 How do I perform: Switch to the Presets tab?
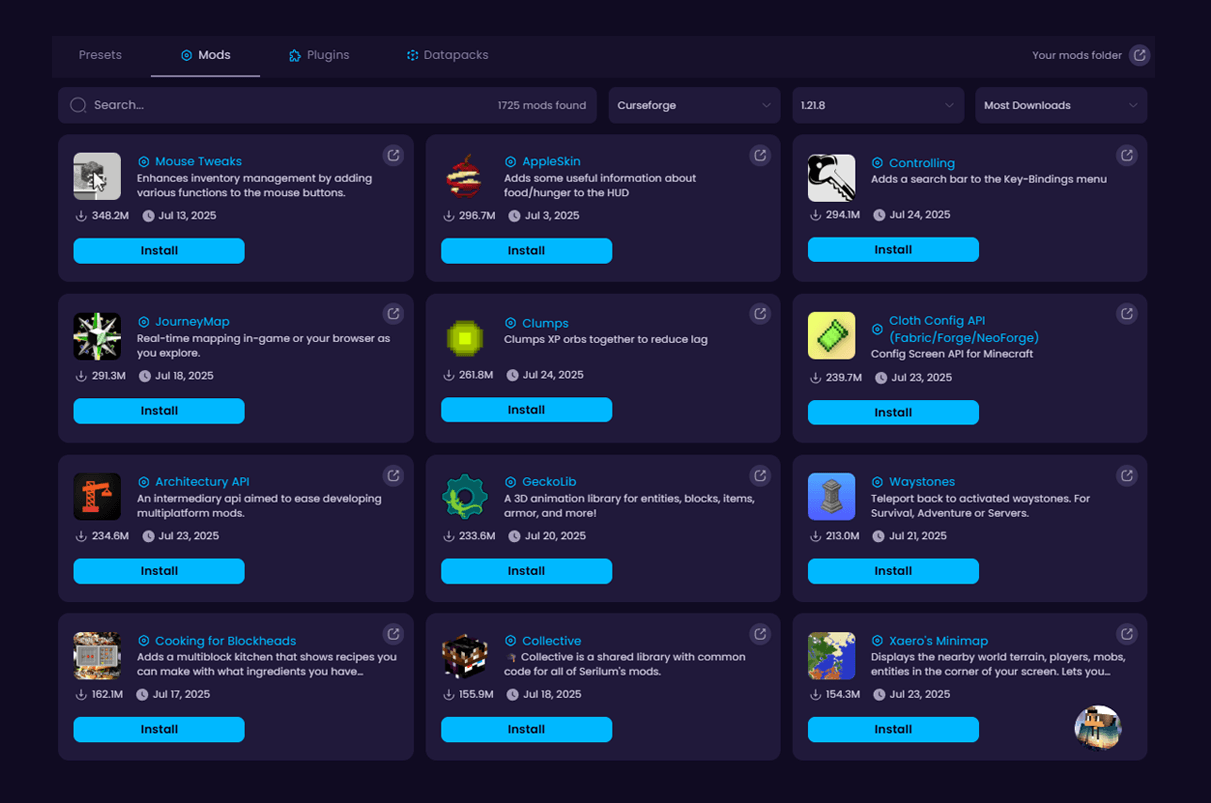(100, 55)
